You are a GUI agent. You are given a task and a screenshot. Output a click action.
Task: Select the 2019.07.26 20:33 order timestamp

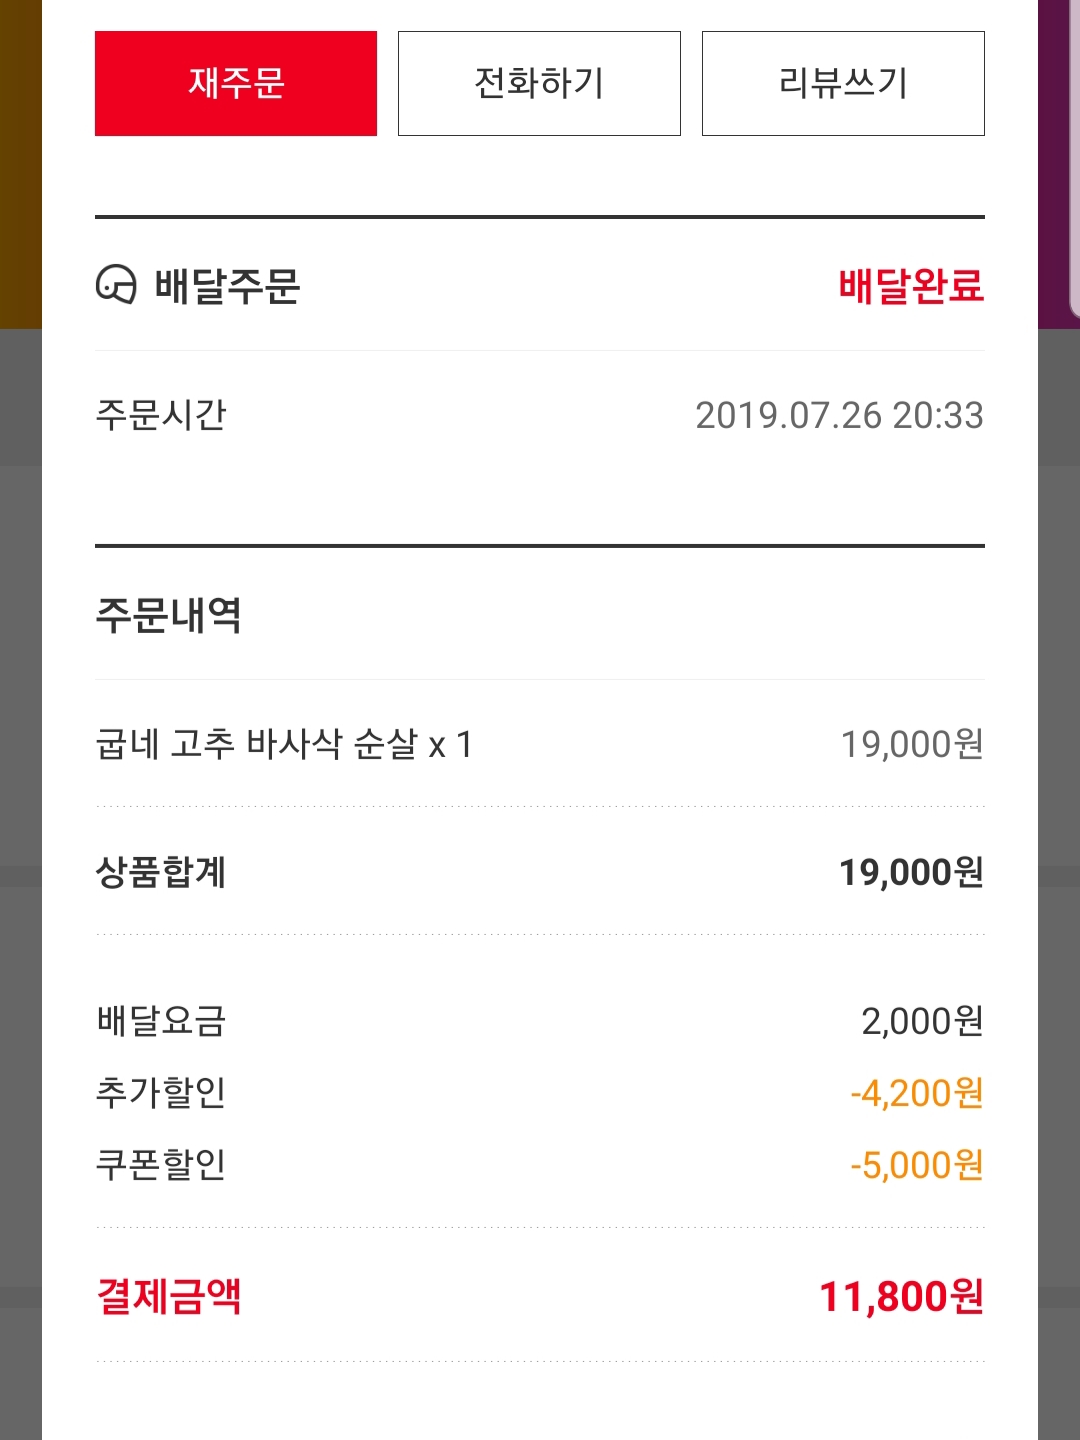click(839, 415)
